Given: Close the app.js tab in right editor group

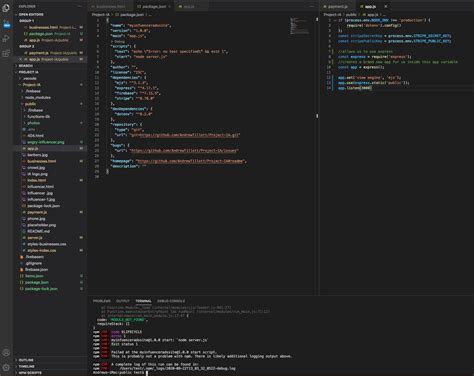Looking at the screenshot, I should click(x=386, y=6).
